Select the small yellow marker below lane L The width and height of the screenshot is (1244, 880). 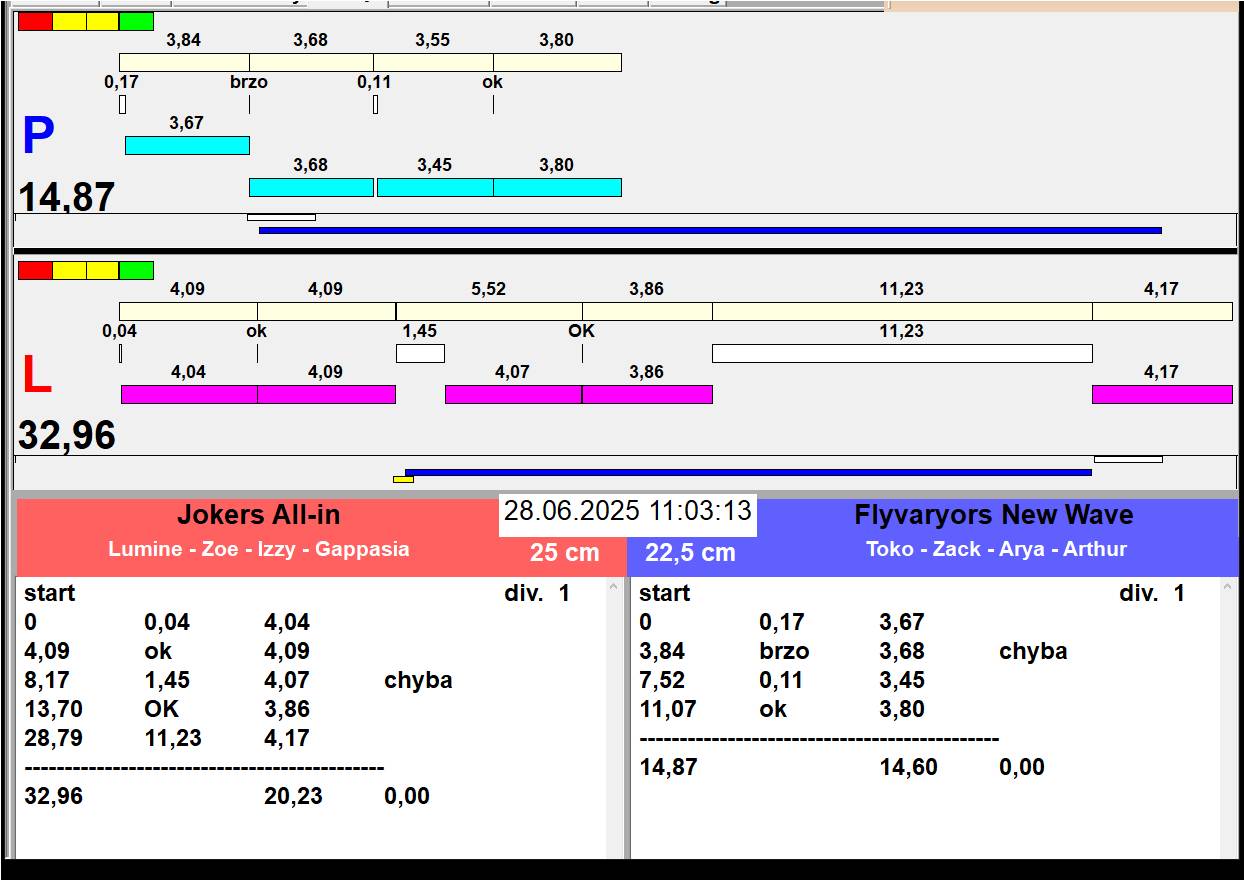click(x=403, y=479)
